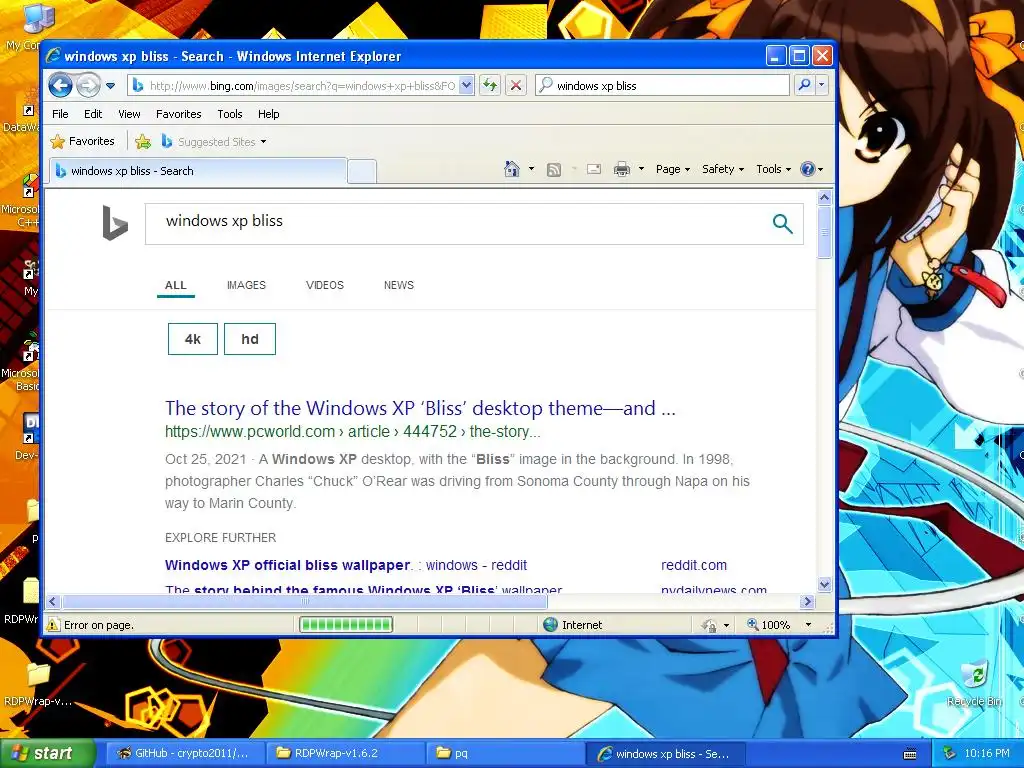Click Bing's teal magnifier search icon
The width and height of the screenshot is (1024, 768).
point(782,223)
